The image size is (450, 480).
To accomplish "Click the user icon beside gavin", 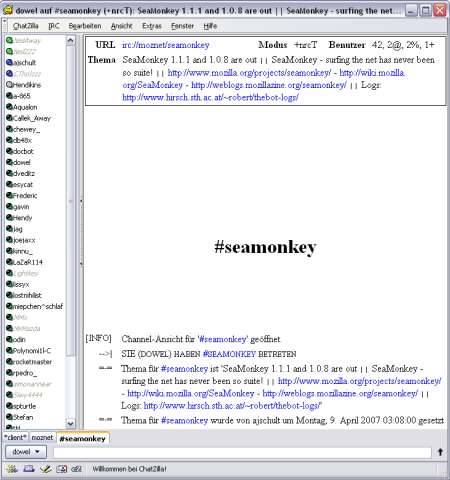I will (9, 207).
